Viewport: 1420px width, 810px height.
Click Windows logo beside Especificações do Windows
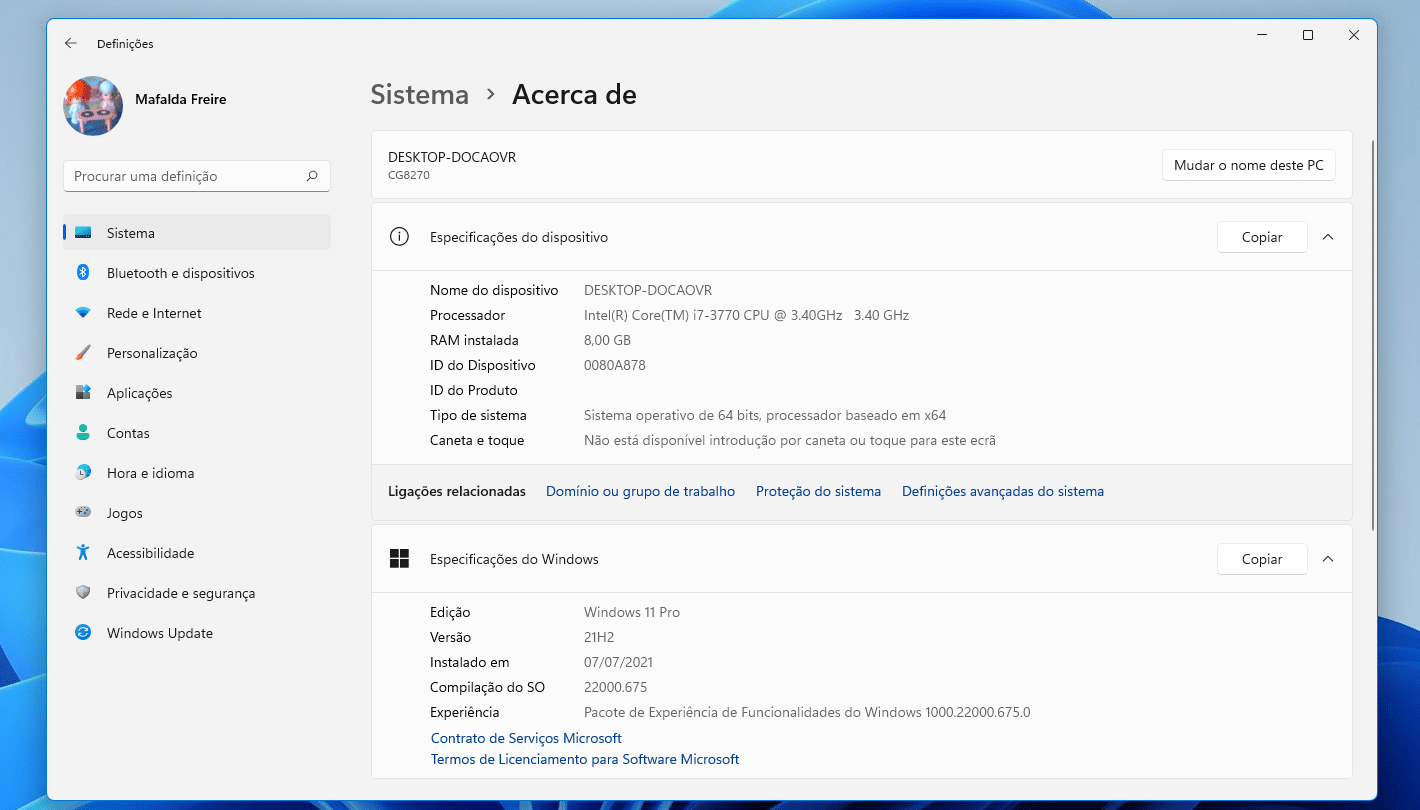(x=399, y=559)
